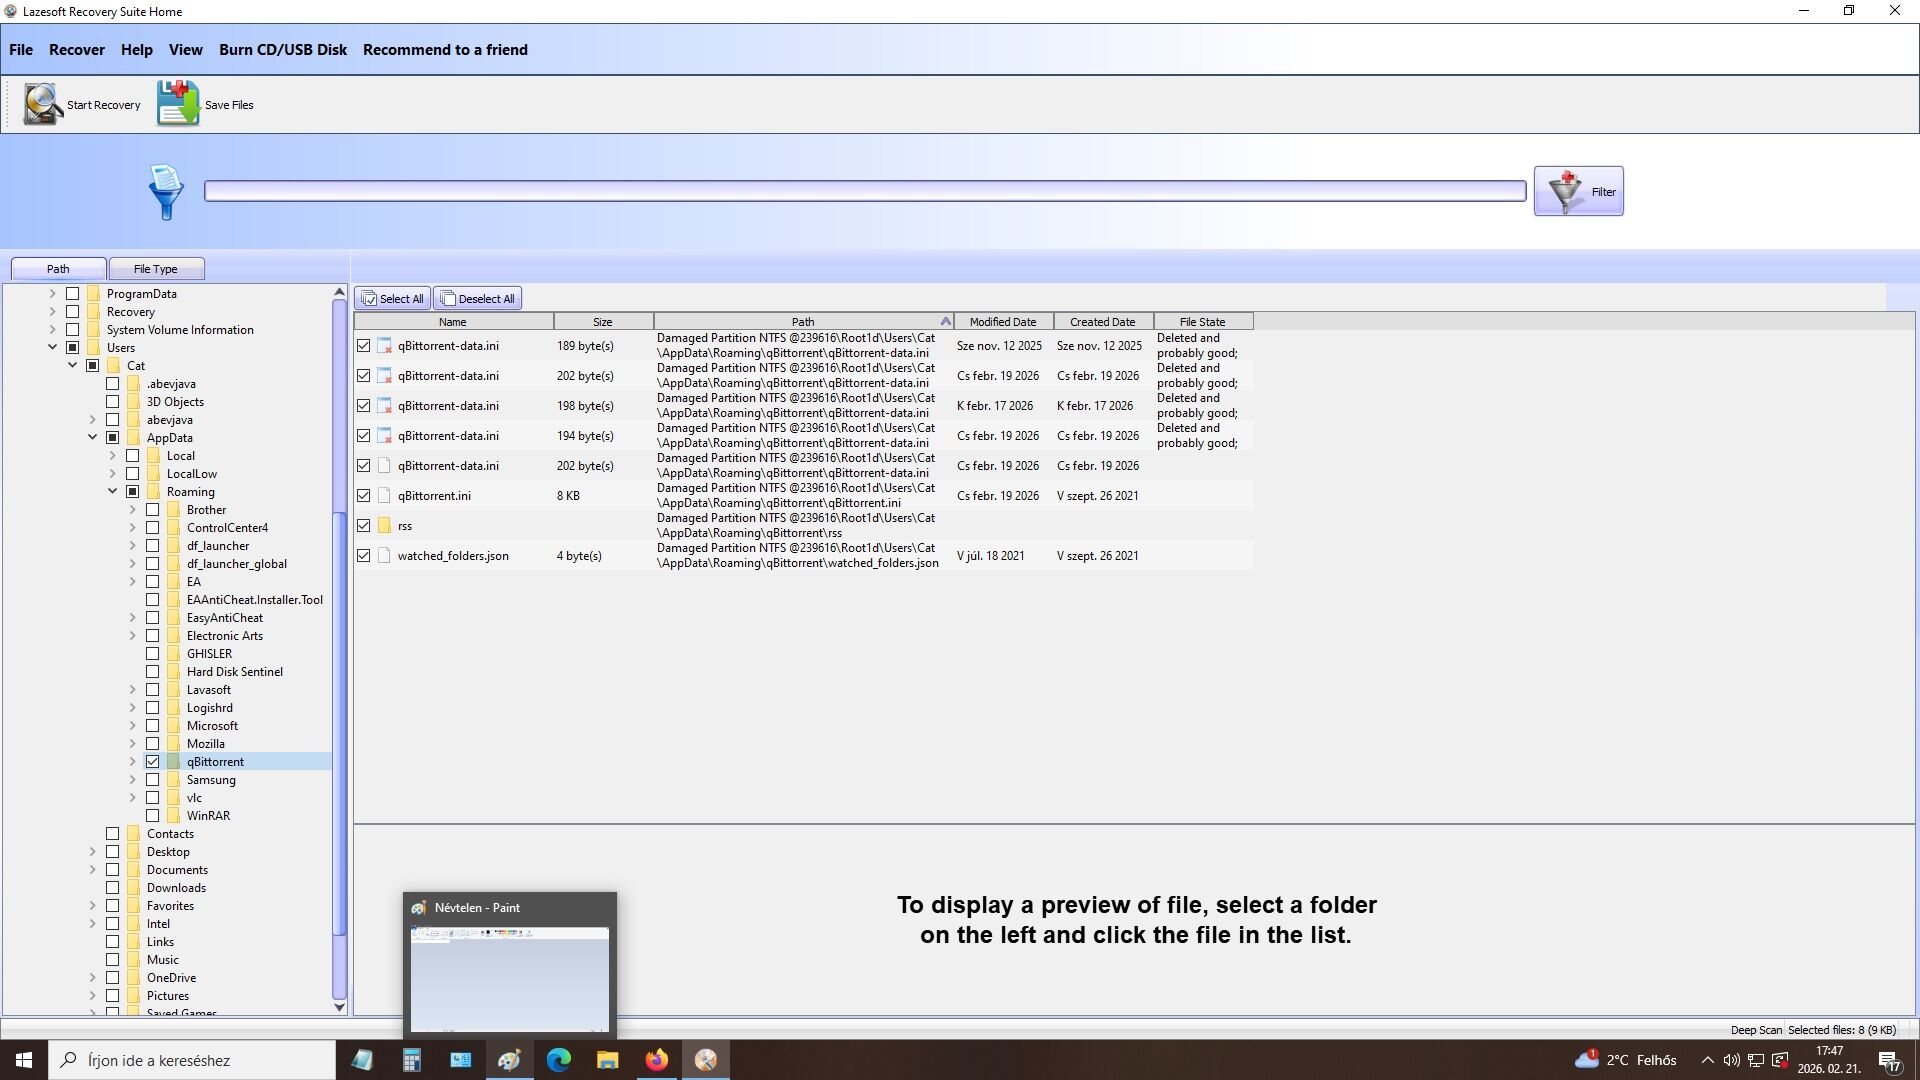Uncheck the watched_folders.json checkbox
The width and height of the screenshot is (1920, 1080).
[x=364, y=556]
